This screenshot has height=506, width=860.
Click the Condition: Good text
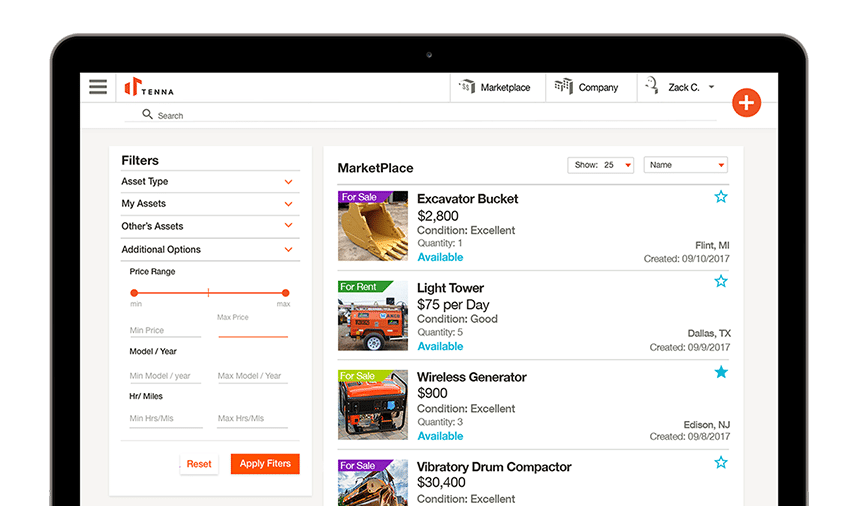(x=457, y=319)
